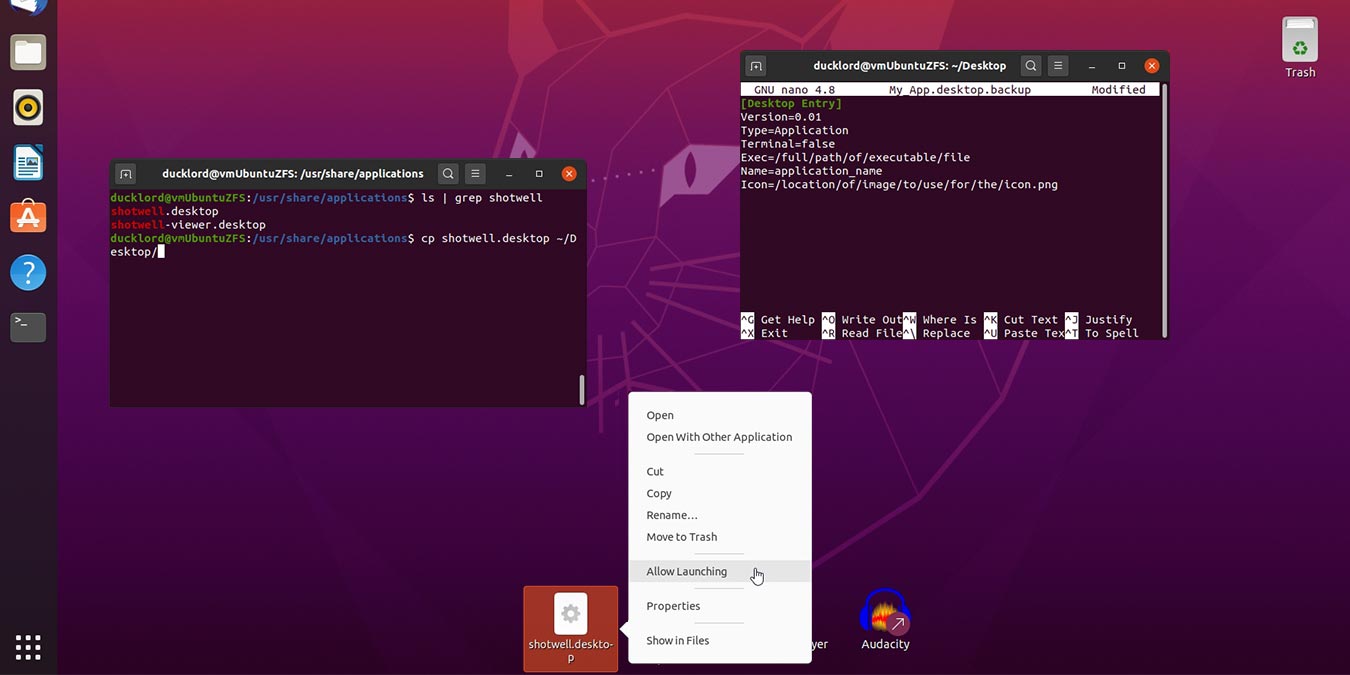Open the Files folder icon in the dock
Image resolution: width=1350 pixels, height=675 pixels.
pyautogui.click(x=27, y=52)
